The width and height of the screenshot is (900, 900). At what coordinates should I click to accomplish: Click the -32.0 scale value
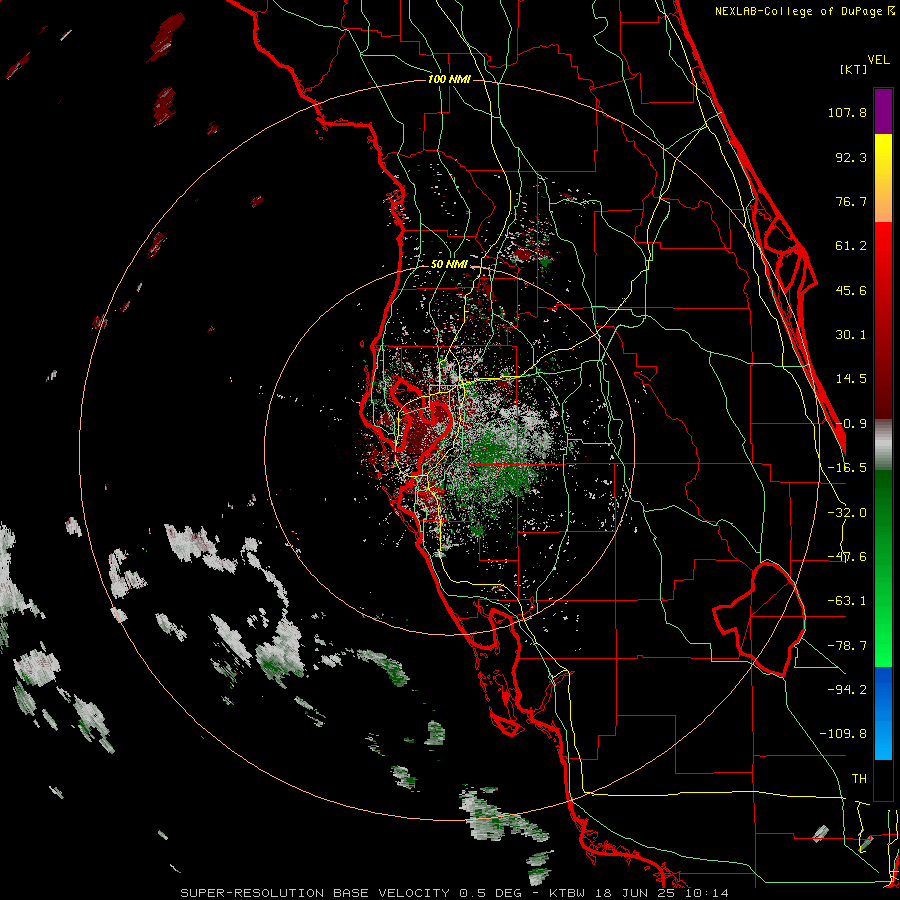pyautogui.click(x=847, y=513)
